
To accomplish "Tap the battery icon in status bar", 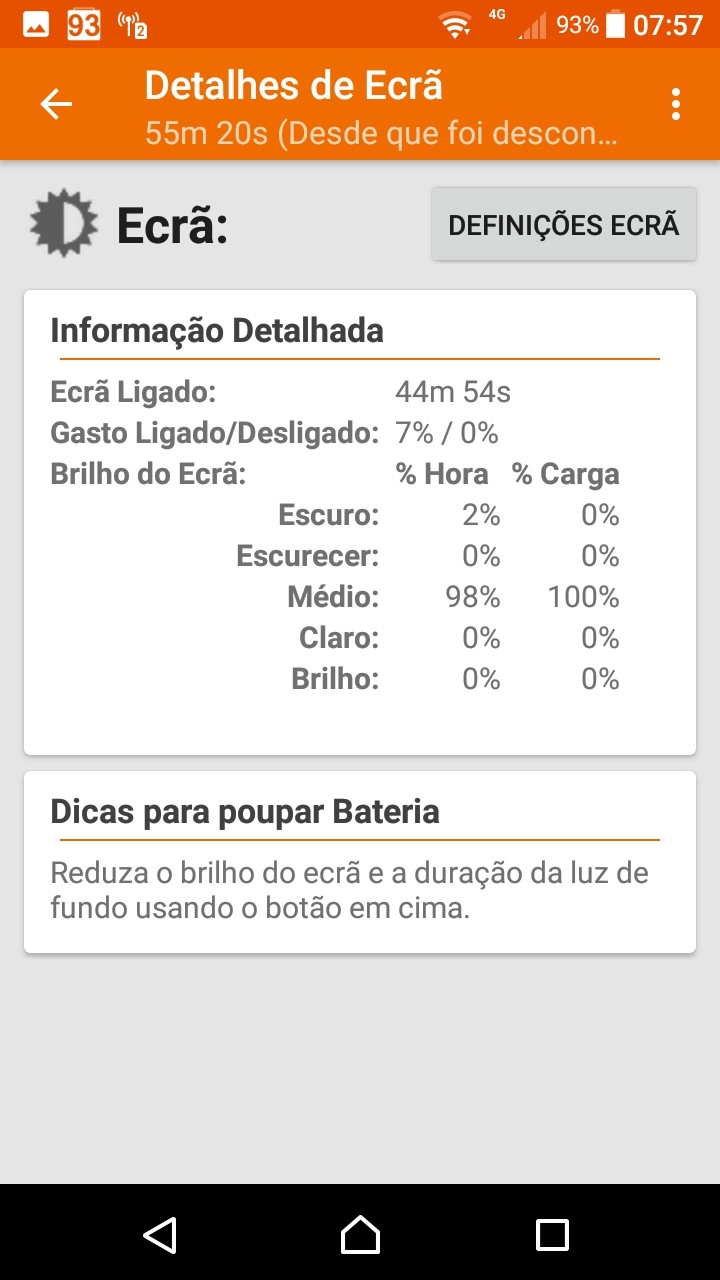I will (x=616, y=25).
